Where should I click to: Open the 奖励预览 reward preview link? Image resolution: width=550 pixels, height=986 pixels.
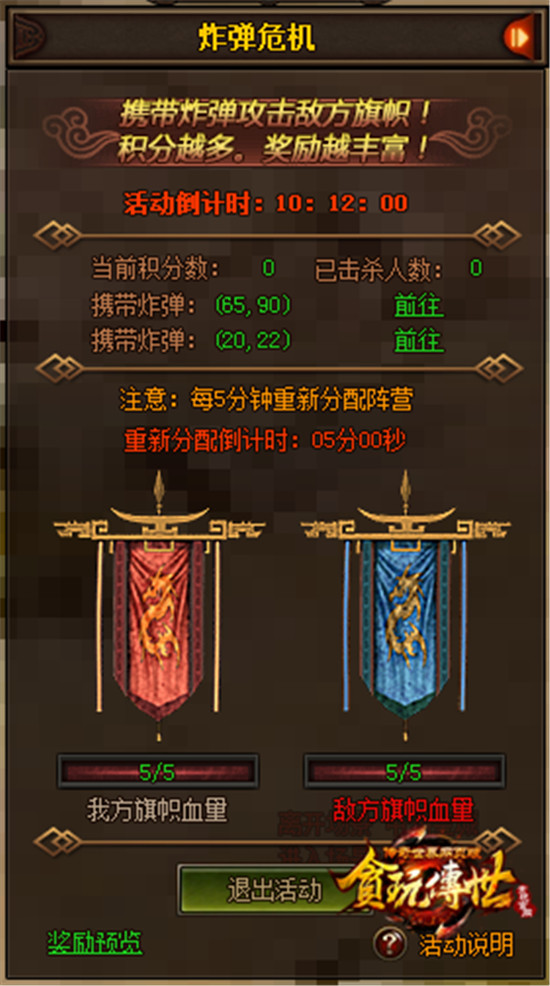pyautogui.click(x=95, y=943)
